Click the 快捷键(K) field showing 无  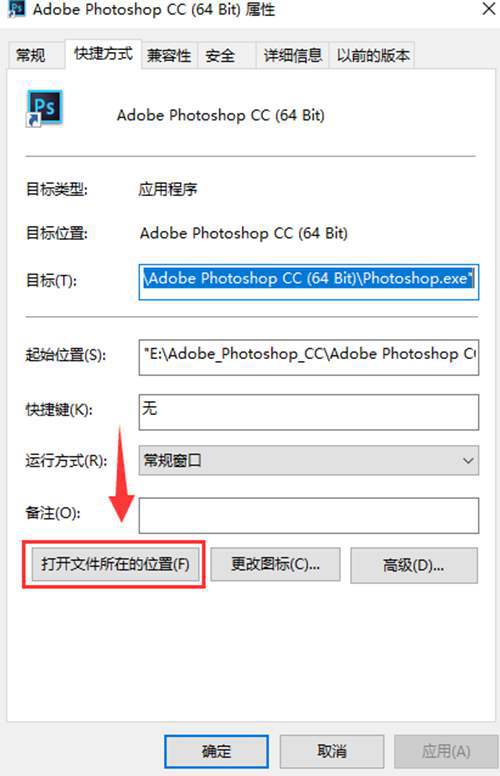[309, 412]
